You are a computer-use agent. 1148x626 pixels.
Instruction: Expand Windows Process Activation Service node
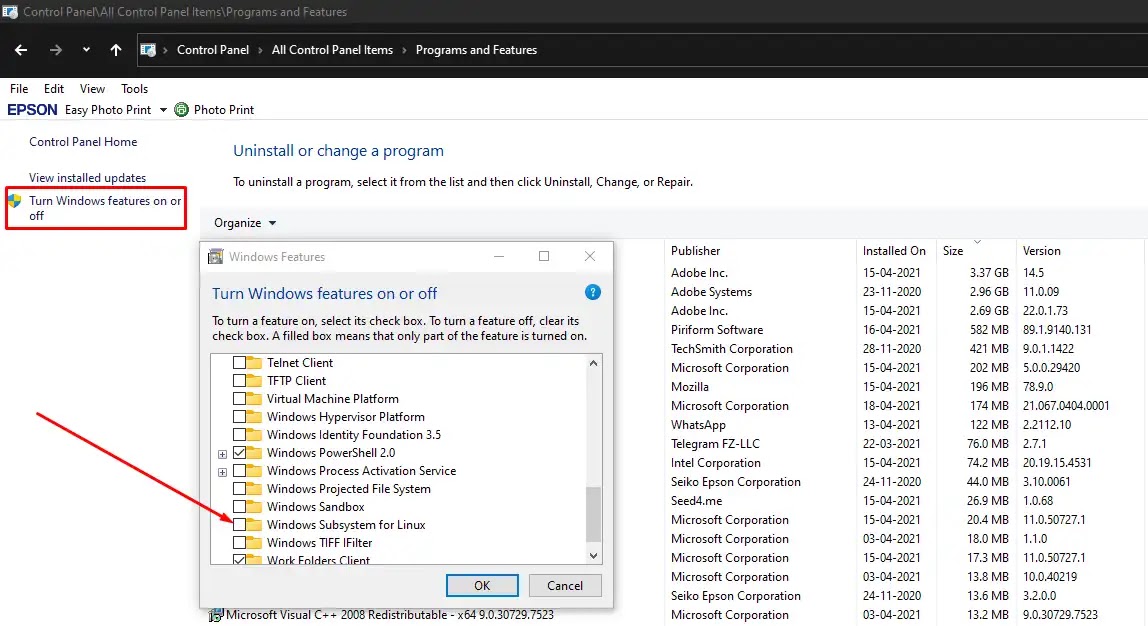click(x=223, y=472)
